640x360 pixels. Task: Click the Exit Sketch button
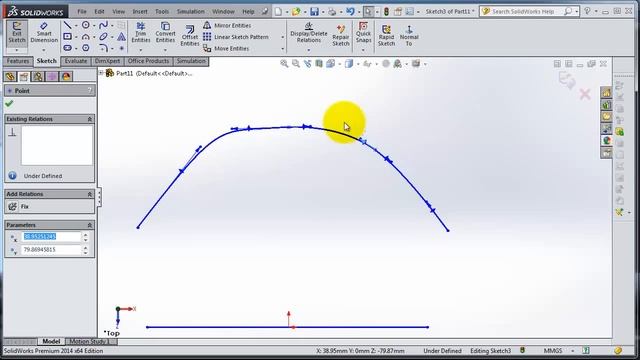[17, 33]
